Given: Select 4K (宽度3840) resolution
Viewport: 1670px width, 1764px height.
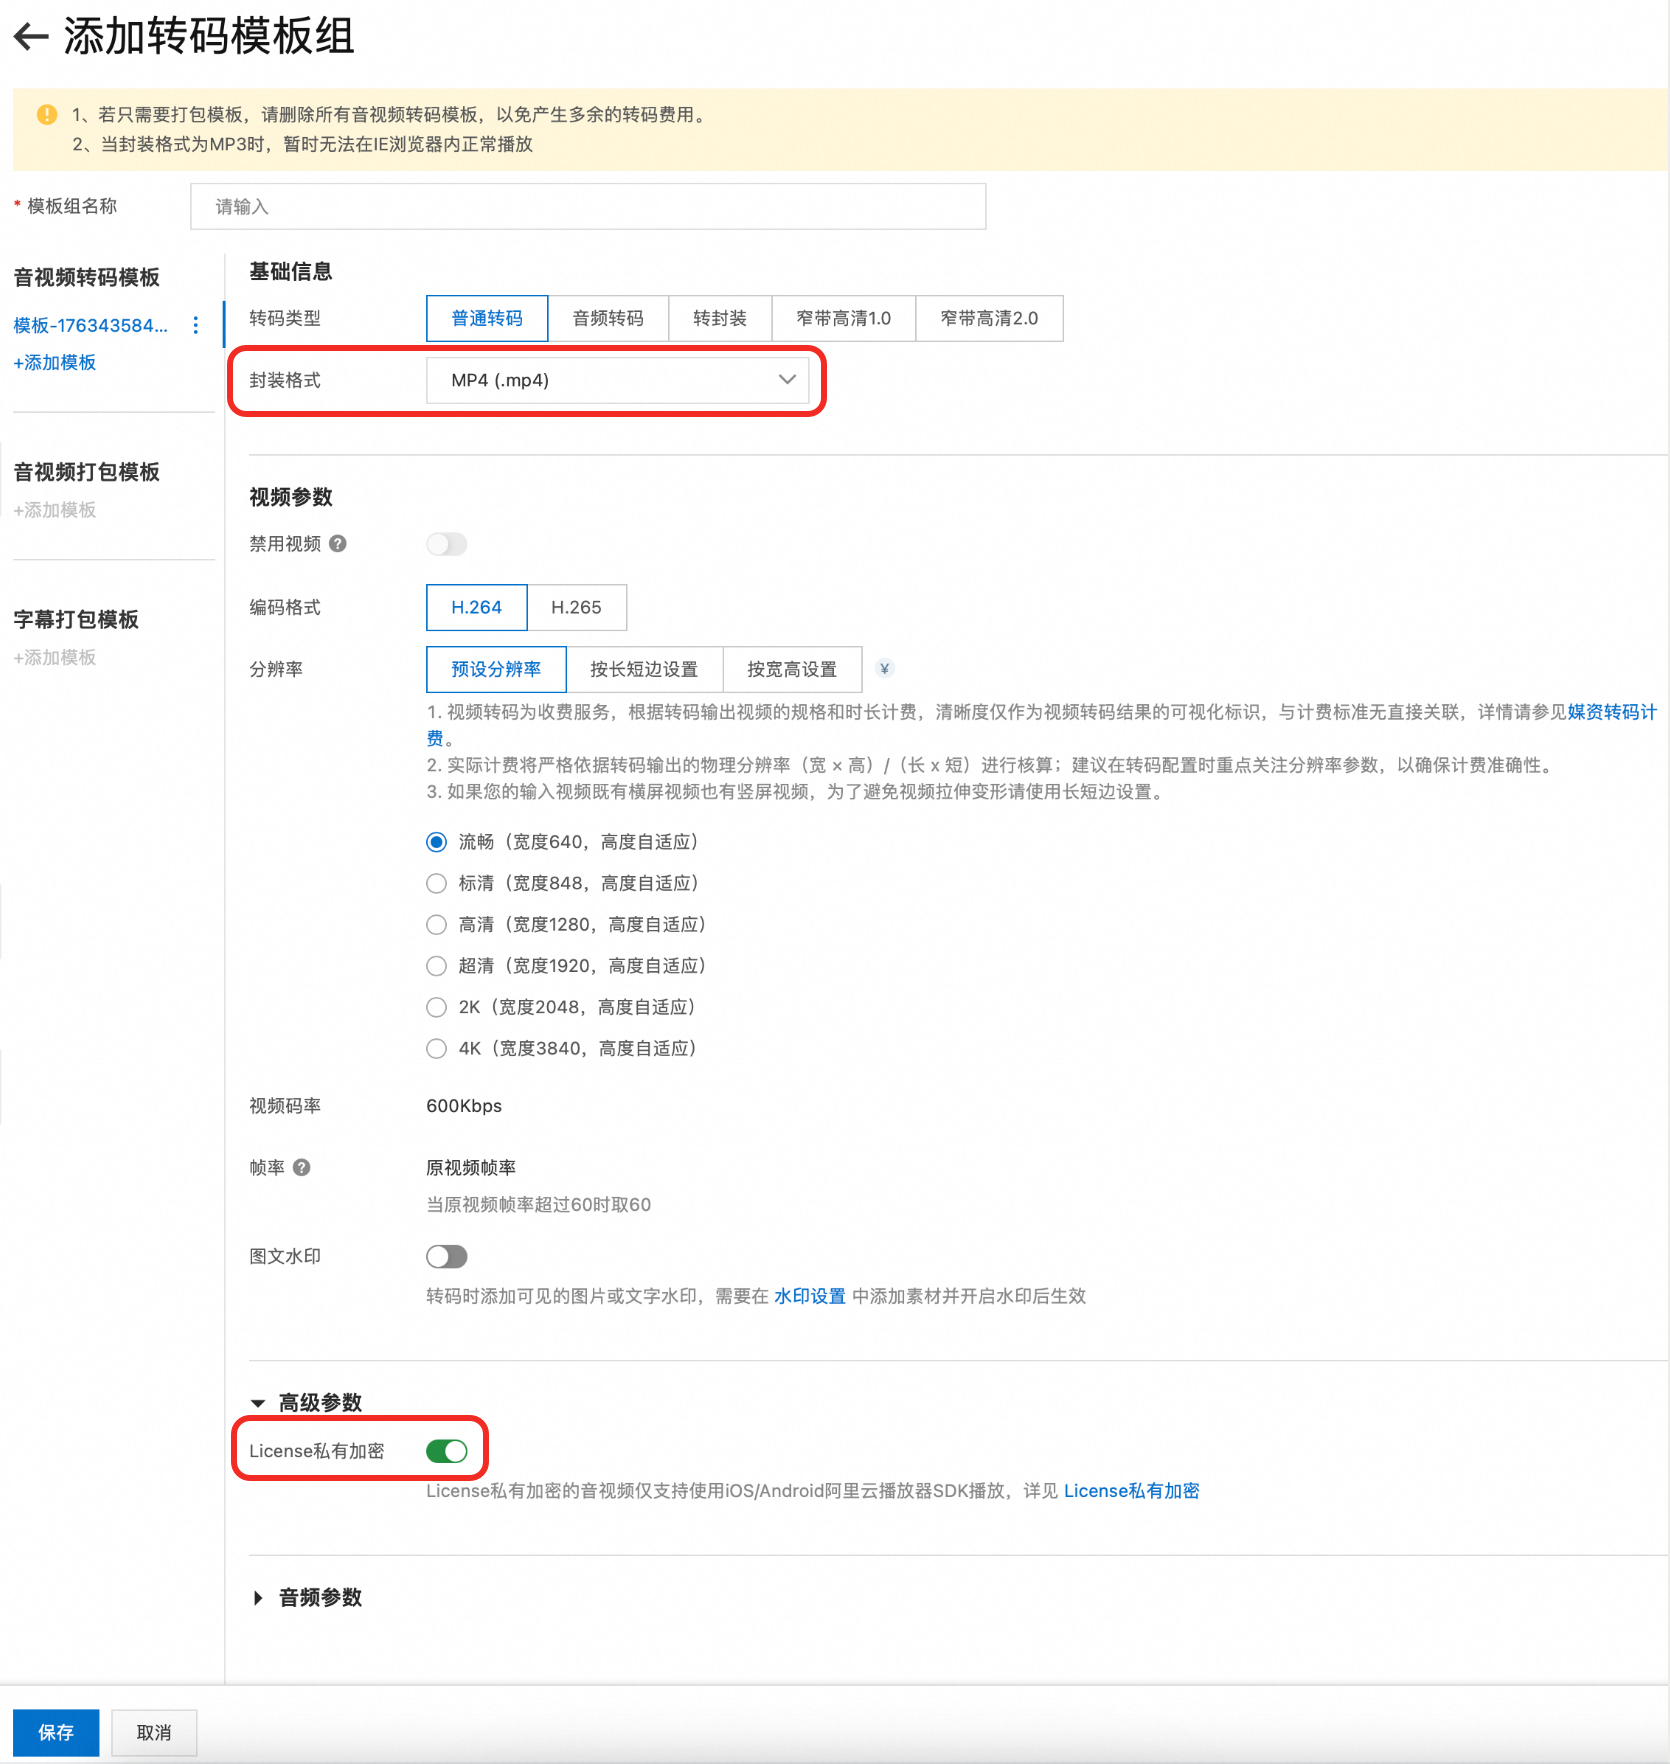Looking at the screenshot, I should click(x=437, y=1049).
